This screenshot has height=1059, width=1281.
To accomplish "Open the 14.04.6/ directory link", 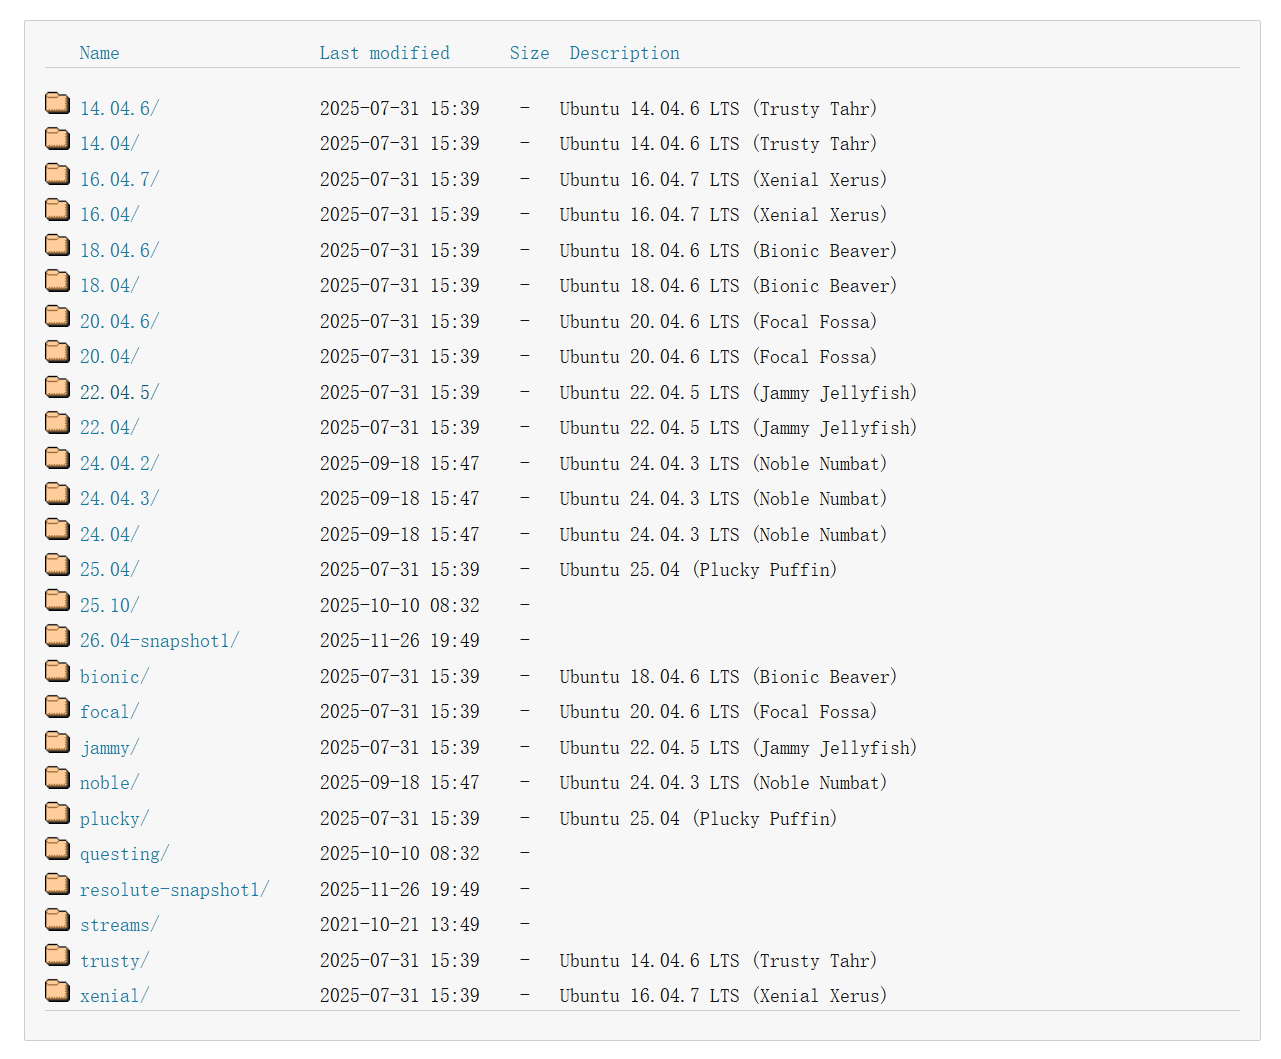I will (119, 109).
